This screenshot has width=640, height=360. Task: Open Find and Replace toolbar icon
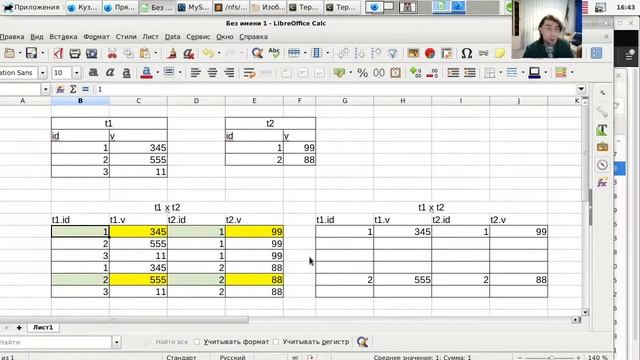click(x=257, y=53)
